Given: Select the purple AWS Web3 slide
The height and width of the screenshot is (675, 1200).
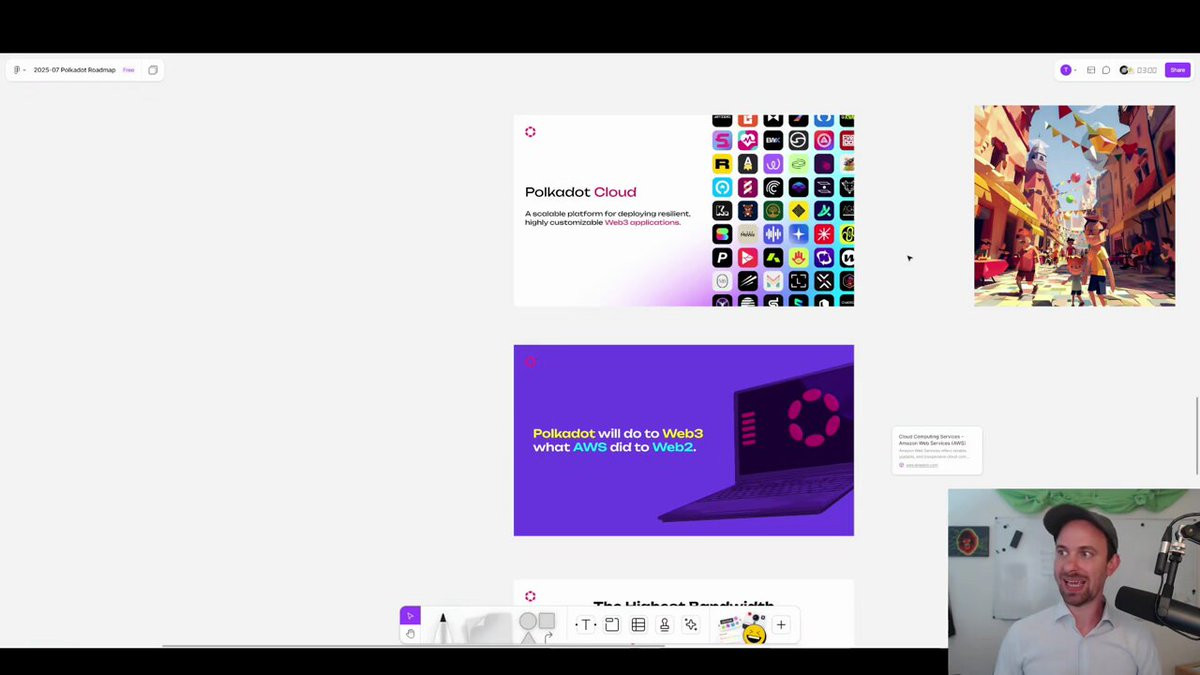Looking at the screenshot, I should (684, 440).
